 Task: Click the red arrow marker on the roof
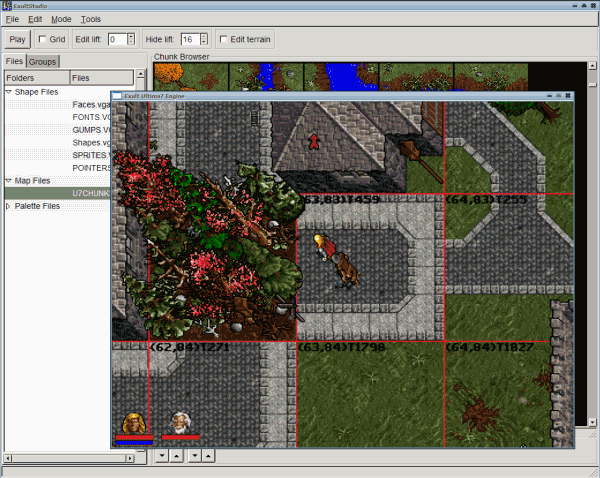coord(314,142)
